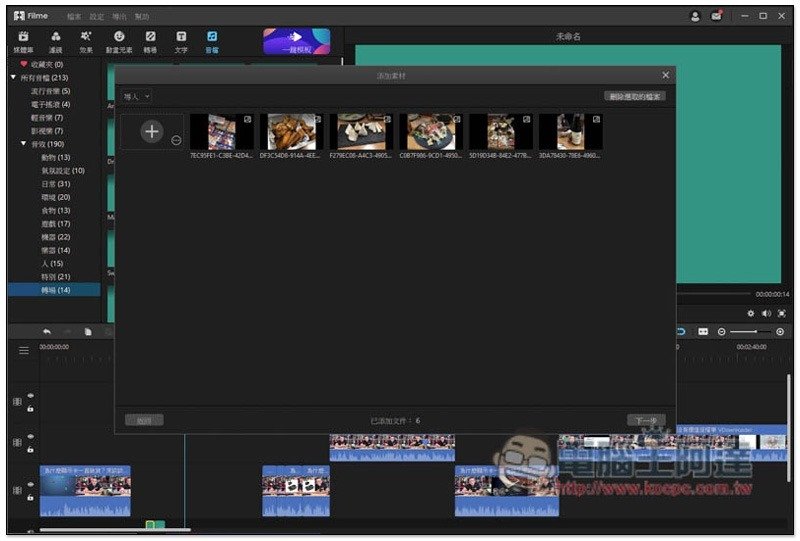Toggle fullscreen preview icon
The image size is (800, 541).
(x=781, y=313)
